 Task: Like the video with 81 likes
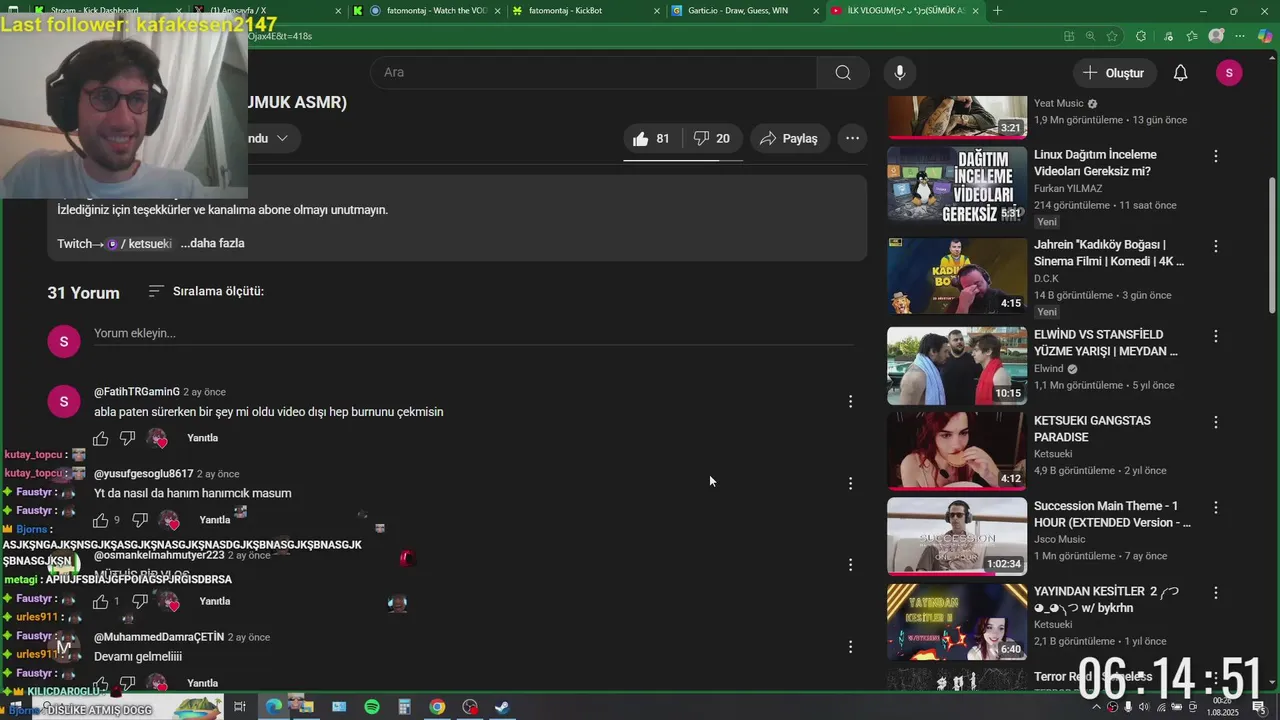(x=651, y=139)
